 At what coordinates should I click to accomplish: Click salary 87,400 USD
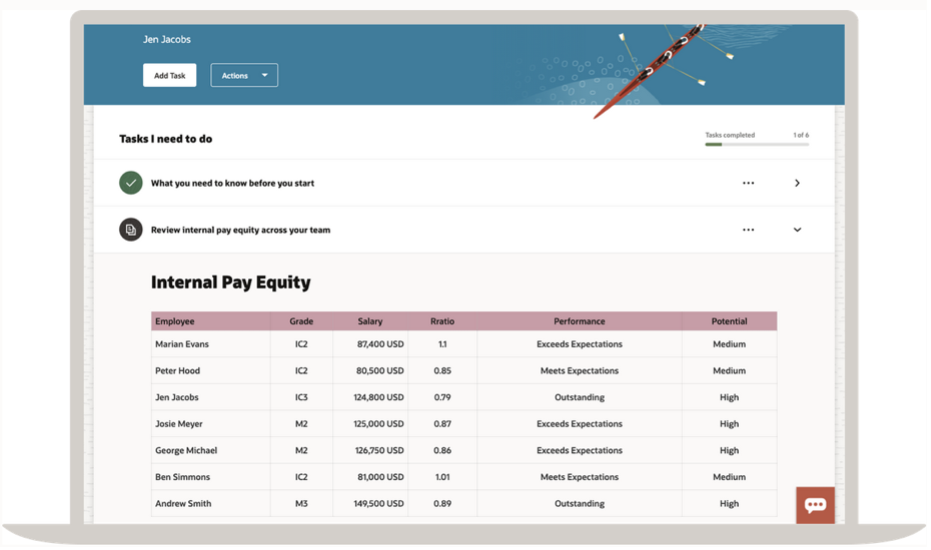[x=380, y=344]
